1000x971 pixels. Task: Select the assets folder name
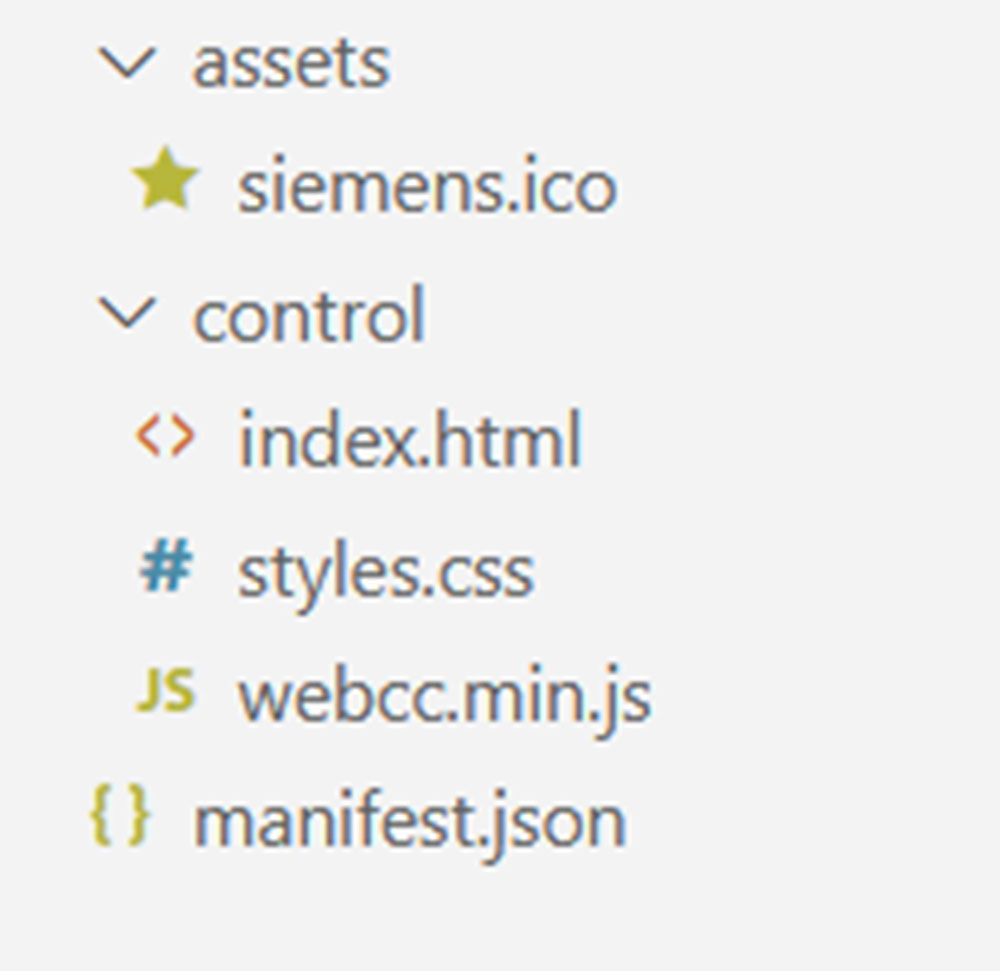point(290,64)
